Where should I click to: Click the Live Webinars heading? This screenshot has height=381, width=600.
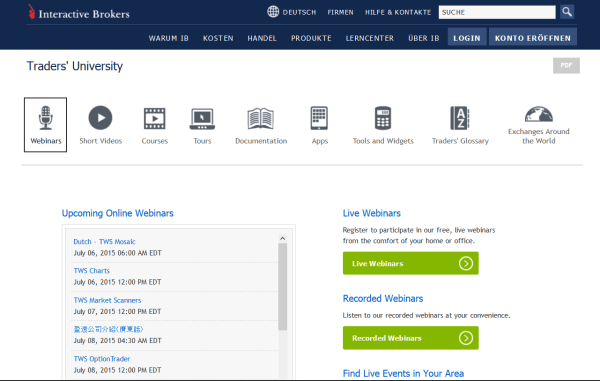tap(372, 213)
